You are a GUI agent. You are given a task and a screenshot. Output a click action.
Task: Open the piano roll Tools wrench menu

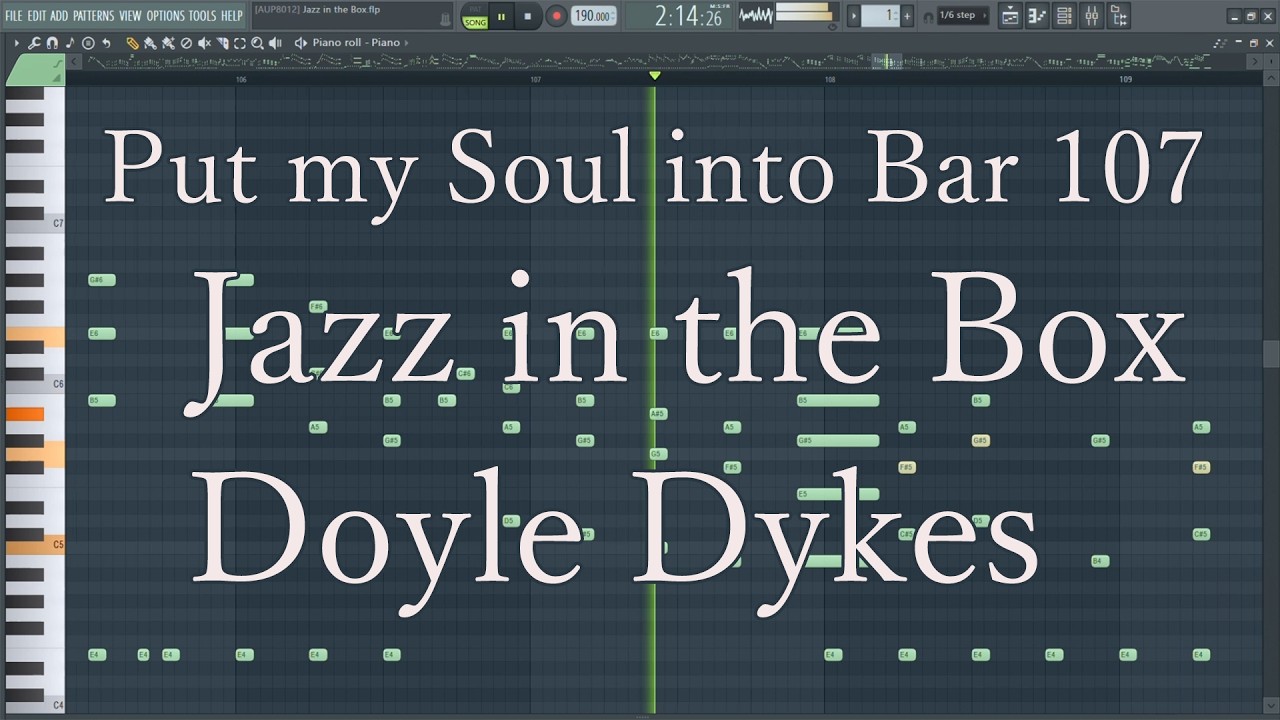33,43
